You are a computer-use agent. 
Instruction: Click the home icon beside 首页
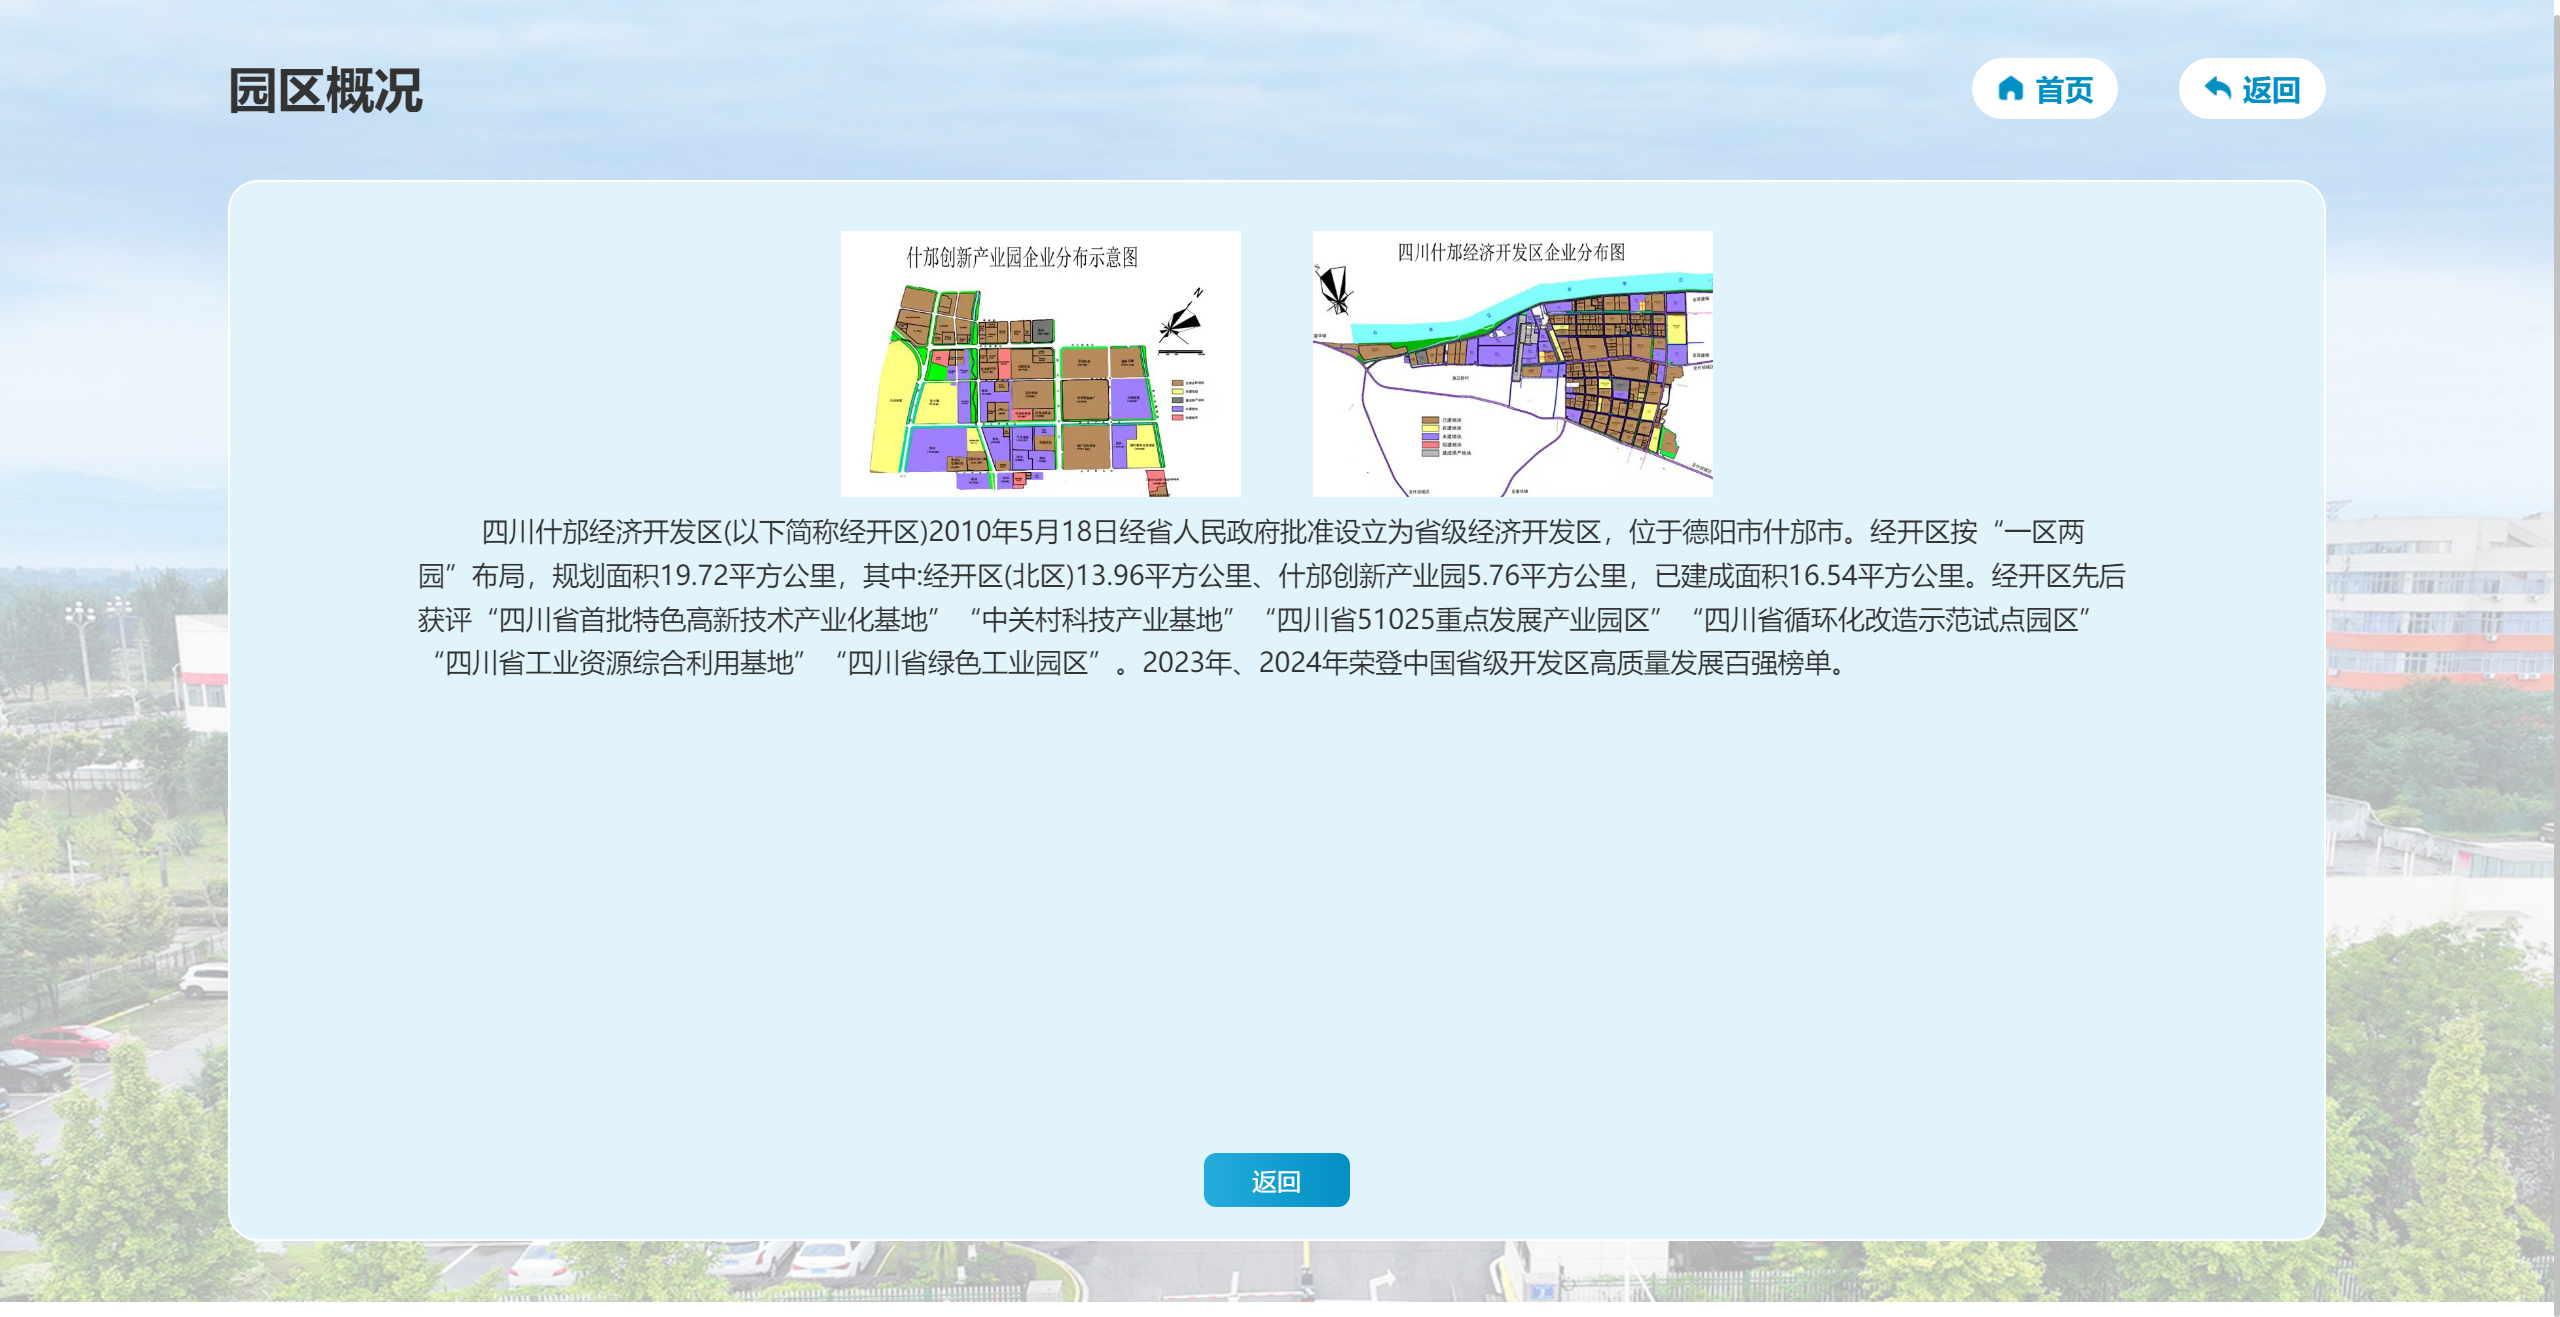pos(2010,89)
